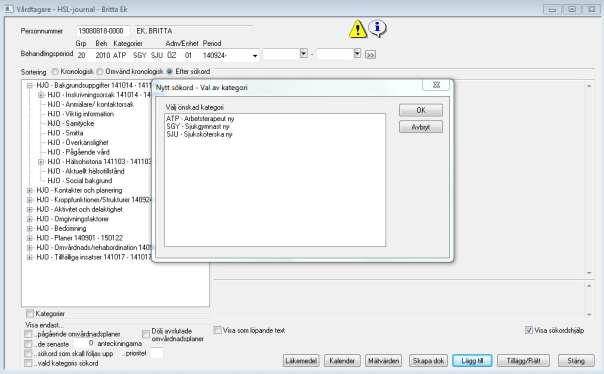Click the double-arrow button beside the date fields
Image resolution: width=604 pixels, height=374 pixels.
(370, 55)
